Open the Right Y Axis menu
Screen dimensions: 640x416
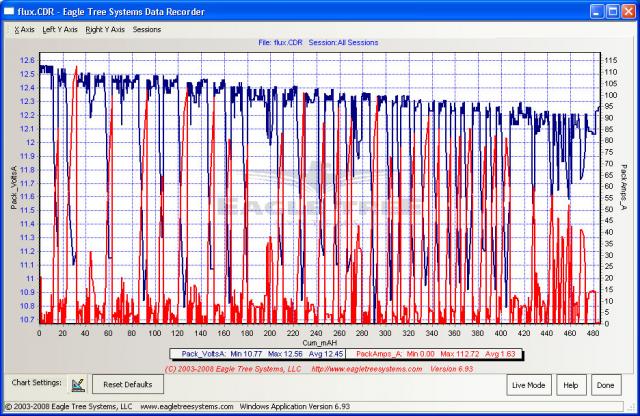click(x=105, y=30)
